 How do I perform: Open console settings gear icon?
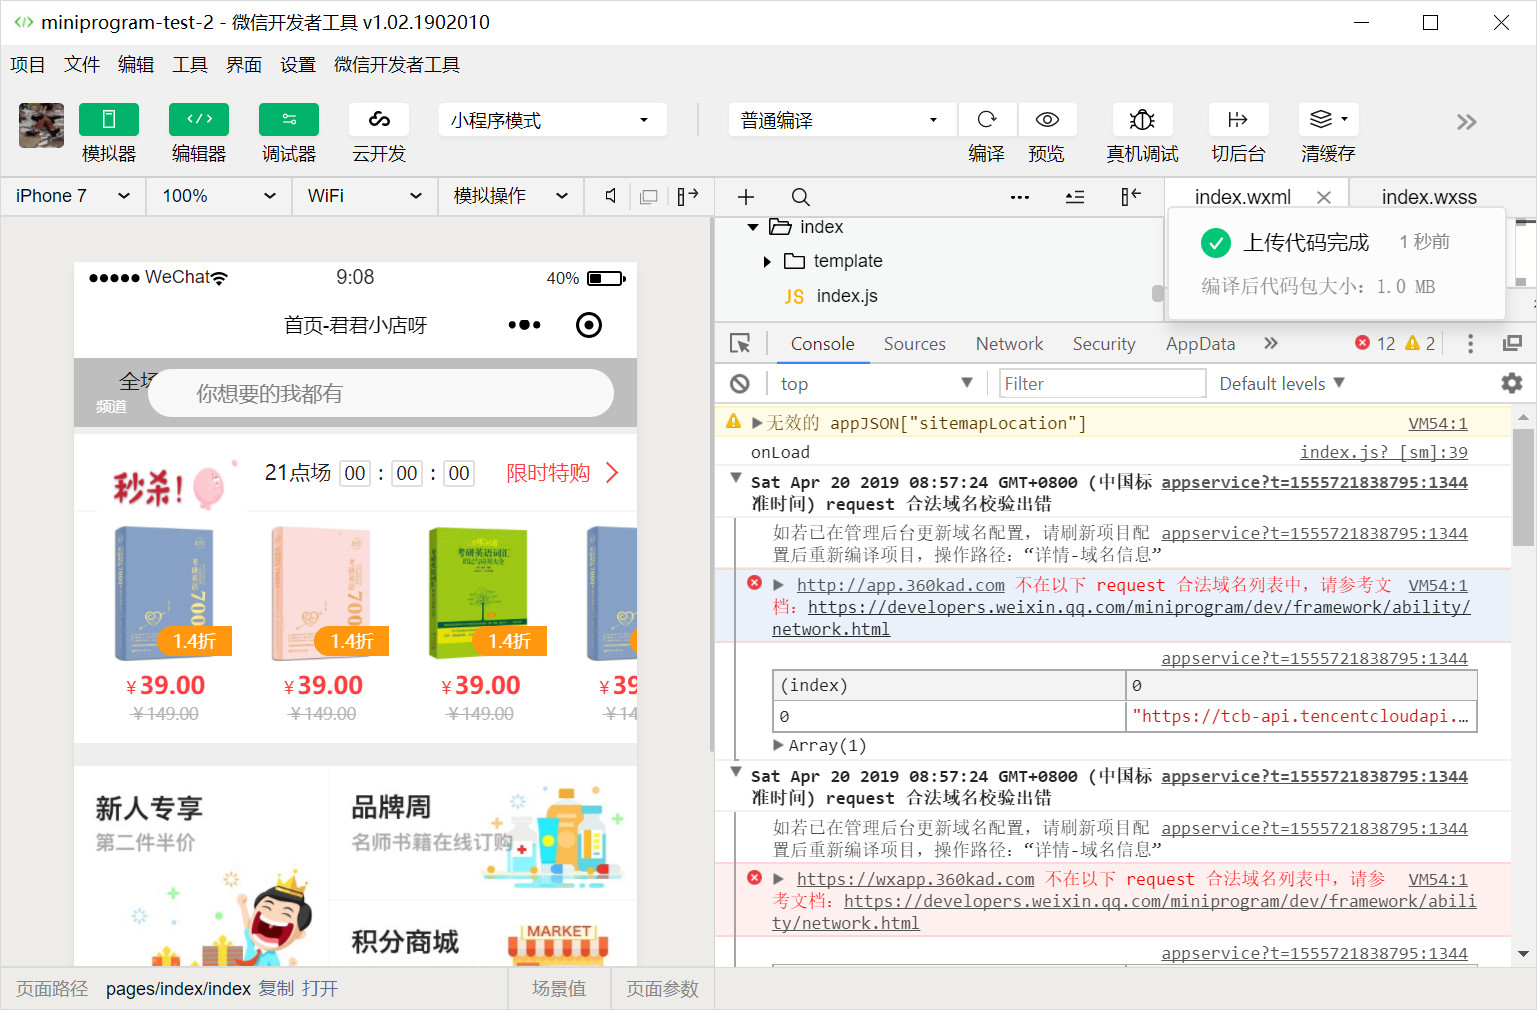click(1511, 383)
